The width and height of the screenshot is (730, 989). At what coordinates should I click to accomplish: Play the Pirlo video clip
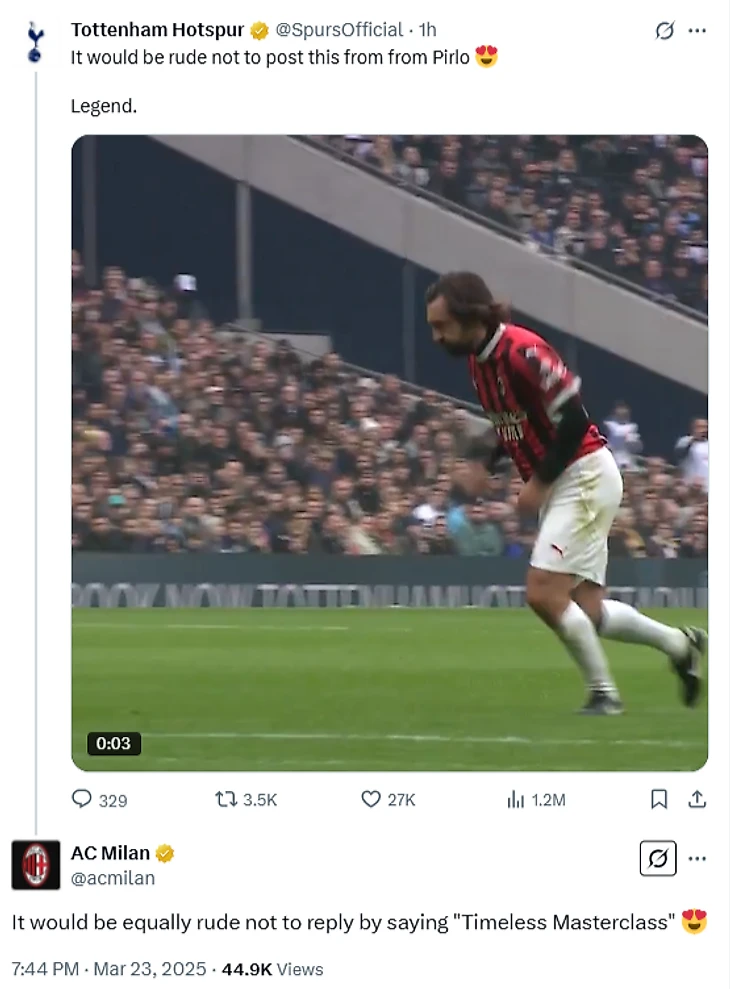[389, 452]
